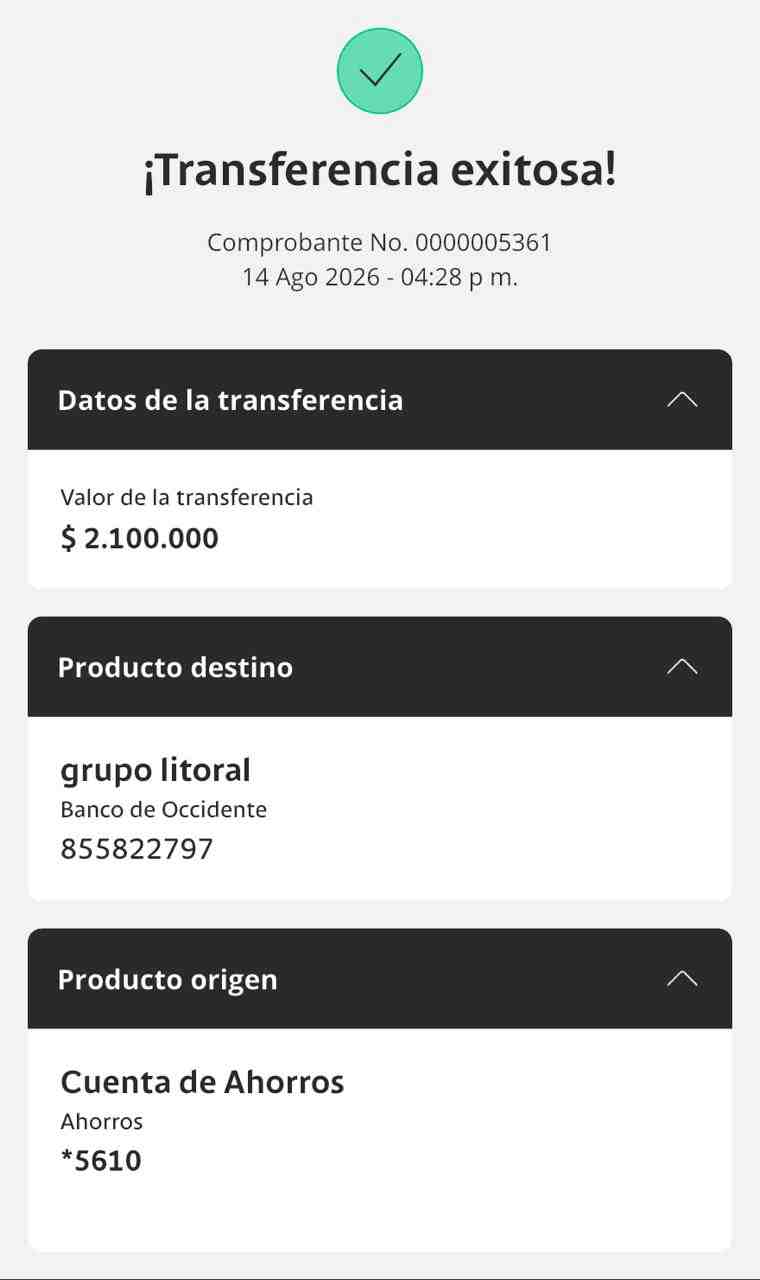Image resolution: width=760 pixels, height=1280 pixels.
Task: Click the Valor de la transferencia label
Action: click(x=187, y=497)
